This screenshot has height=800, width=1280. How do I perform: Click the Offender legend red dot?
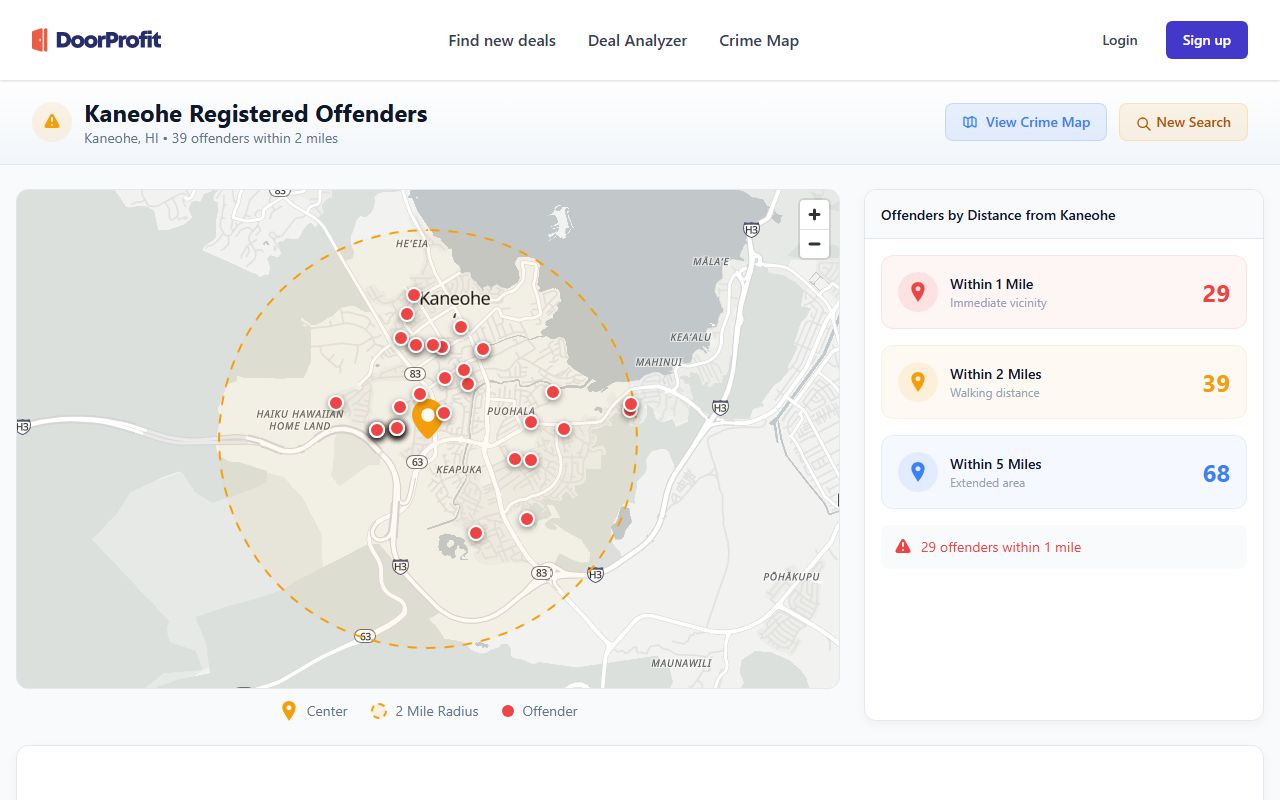pos(508,711)
